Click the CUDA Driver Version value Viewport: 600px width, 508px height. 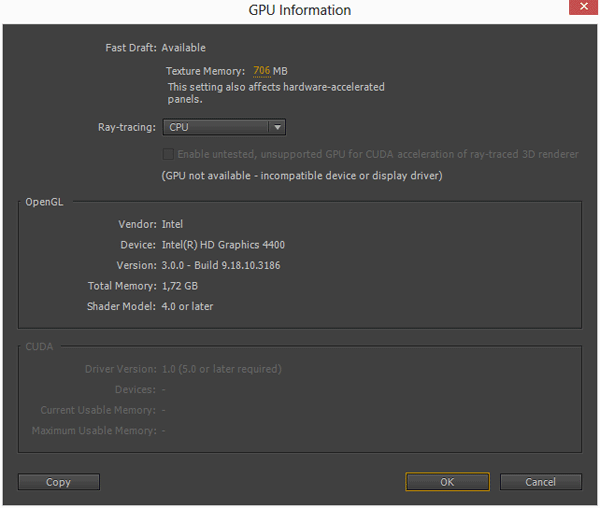pos(221,369)
